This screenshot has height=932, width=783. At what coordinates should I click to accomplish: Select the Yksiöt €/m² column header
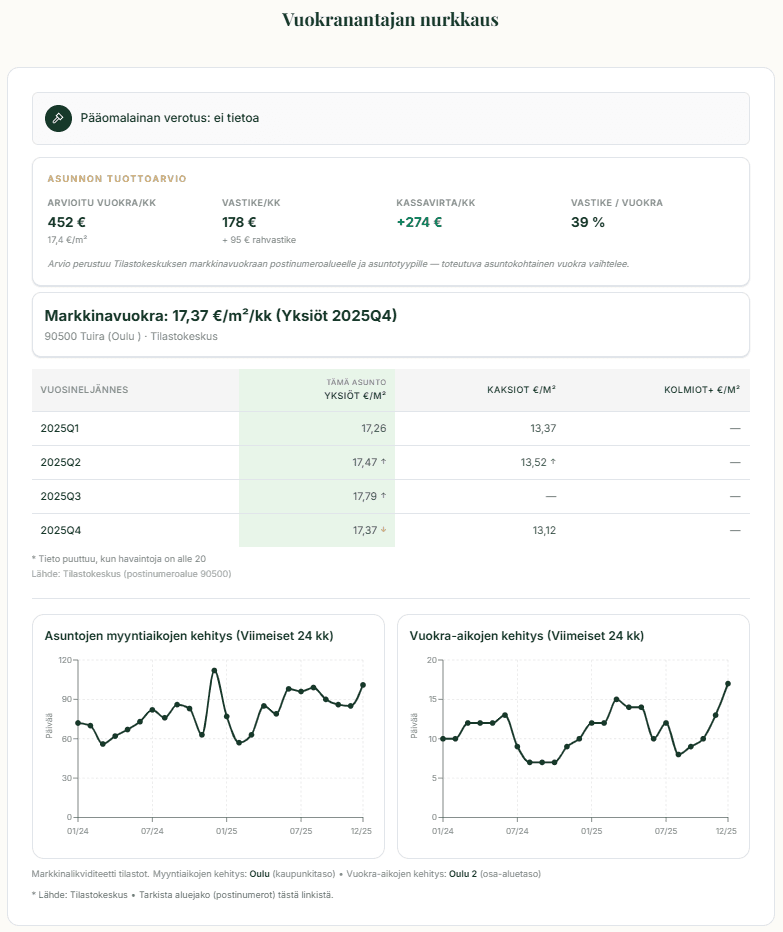pos(354,395)
